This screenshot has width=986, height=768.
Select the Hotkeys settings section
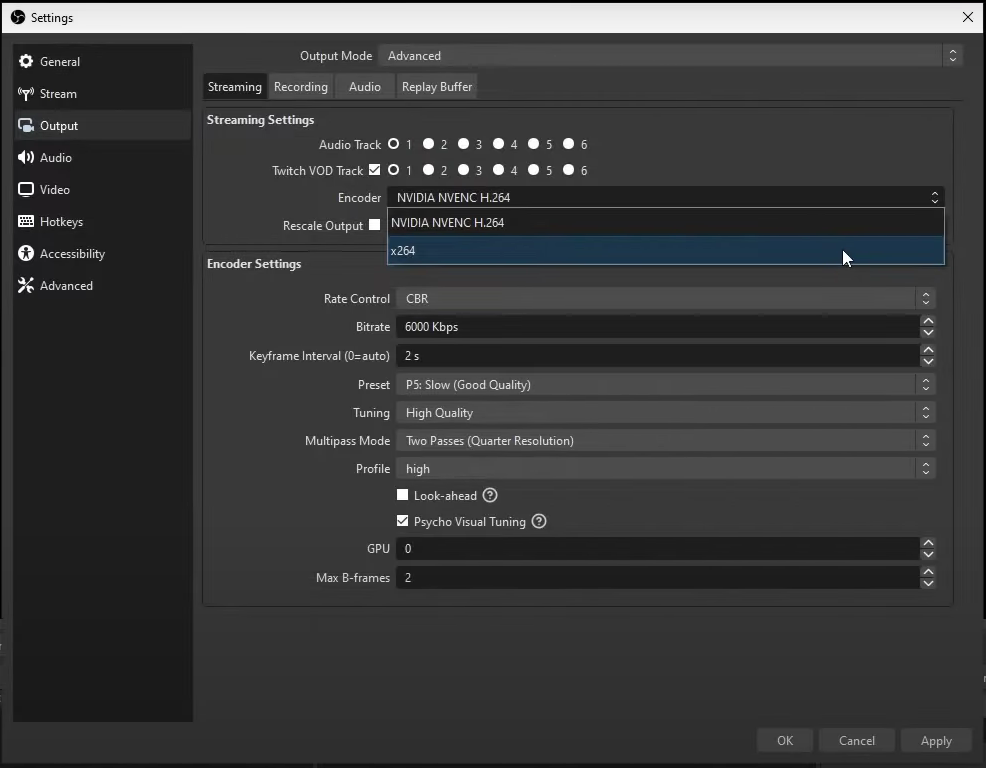coord(61,221)
